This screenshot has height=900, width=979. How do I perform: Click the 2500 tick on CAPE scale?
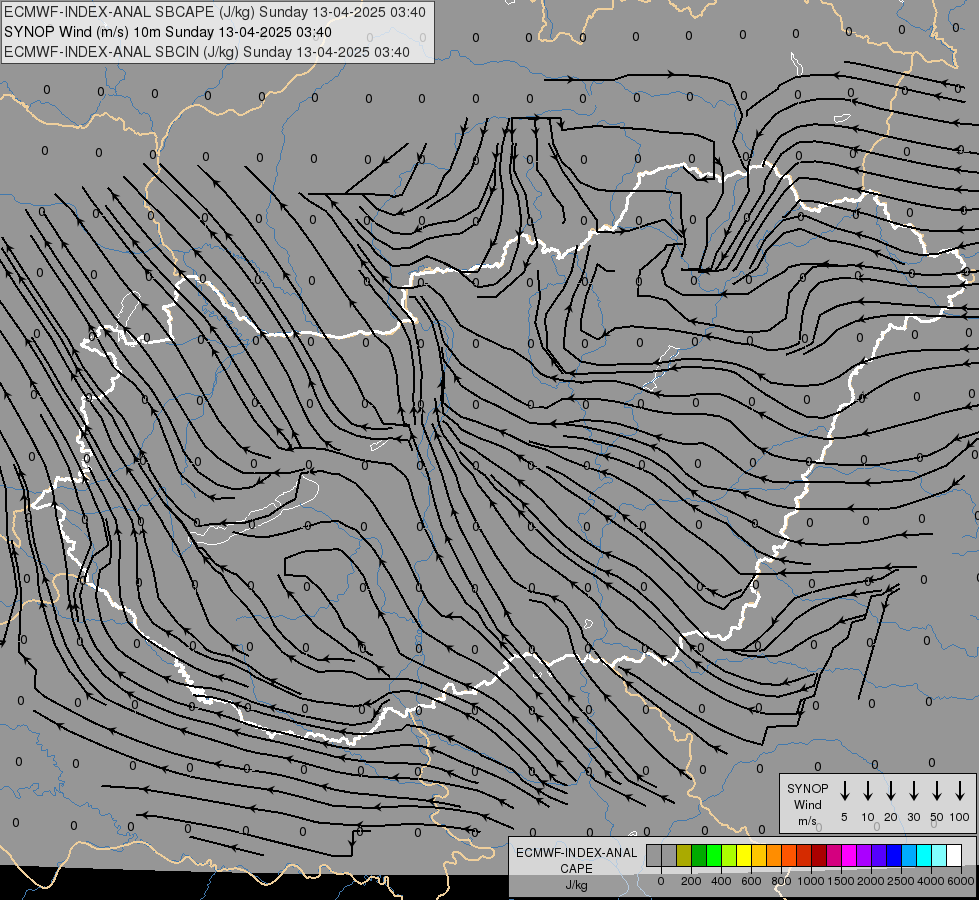[901, 881]
